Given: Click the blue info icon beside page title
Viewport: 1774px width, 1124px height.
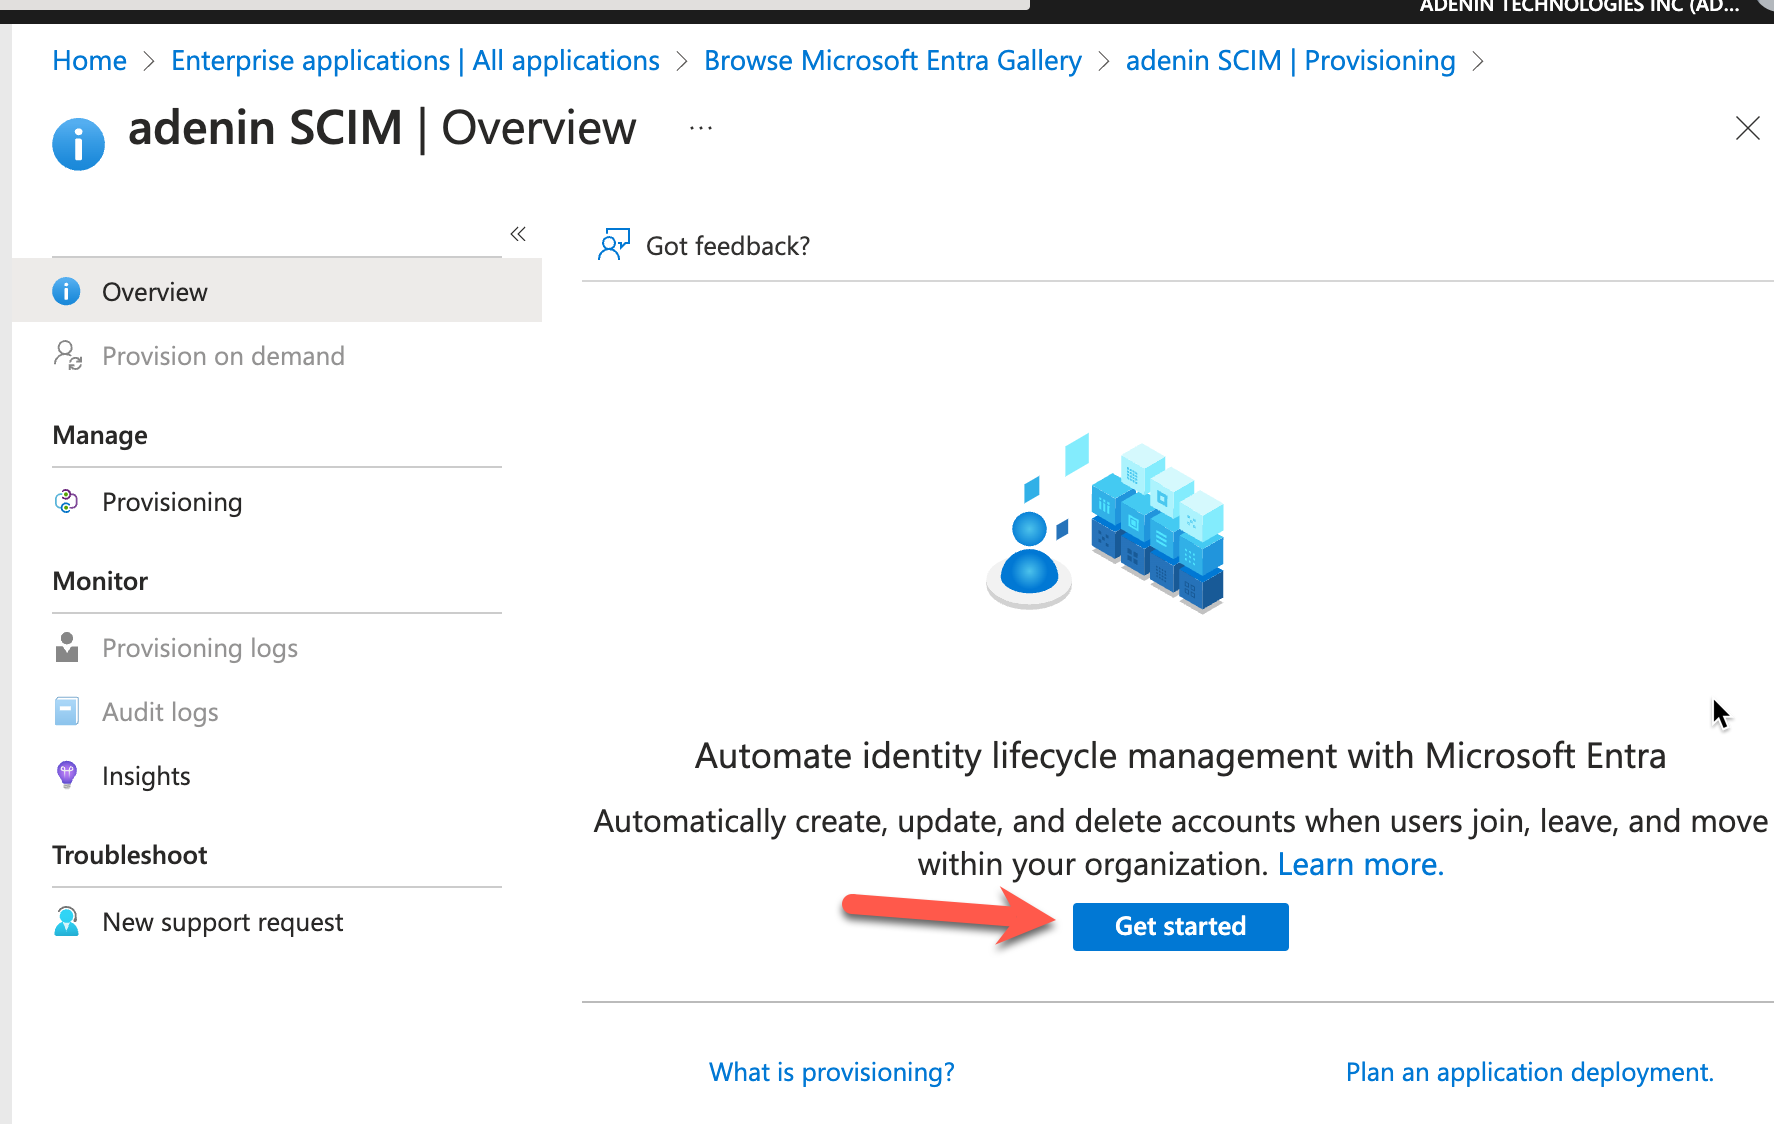Looking at the screenshot, I should [x=78, y=144].
